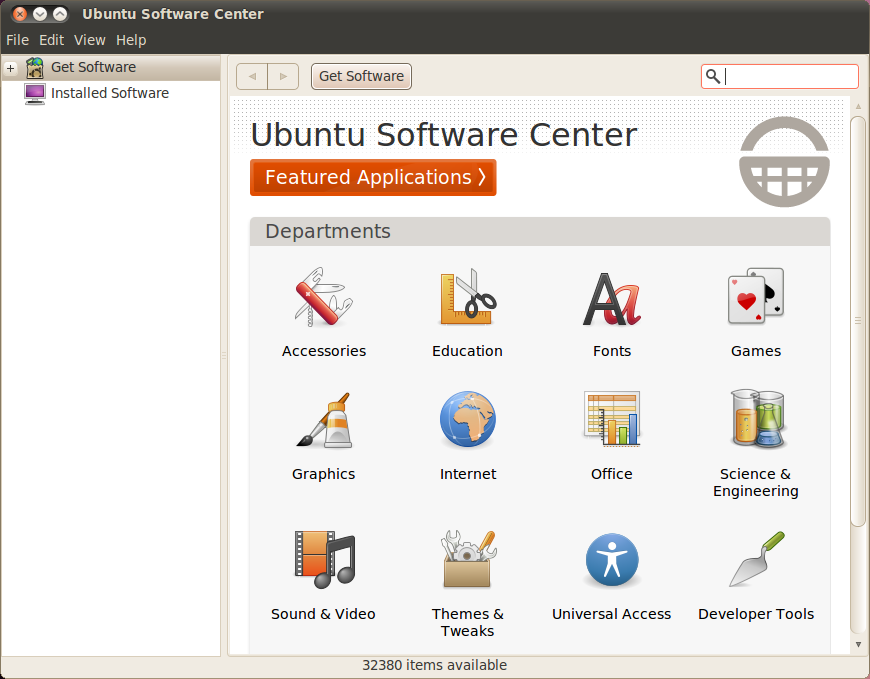Select Get Software in the sidebar
870x679 pixels.
(110, 68)
